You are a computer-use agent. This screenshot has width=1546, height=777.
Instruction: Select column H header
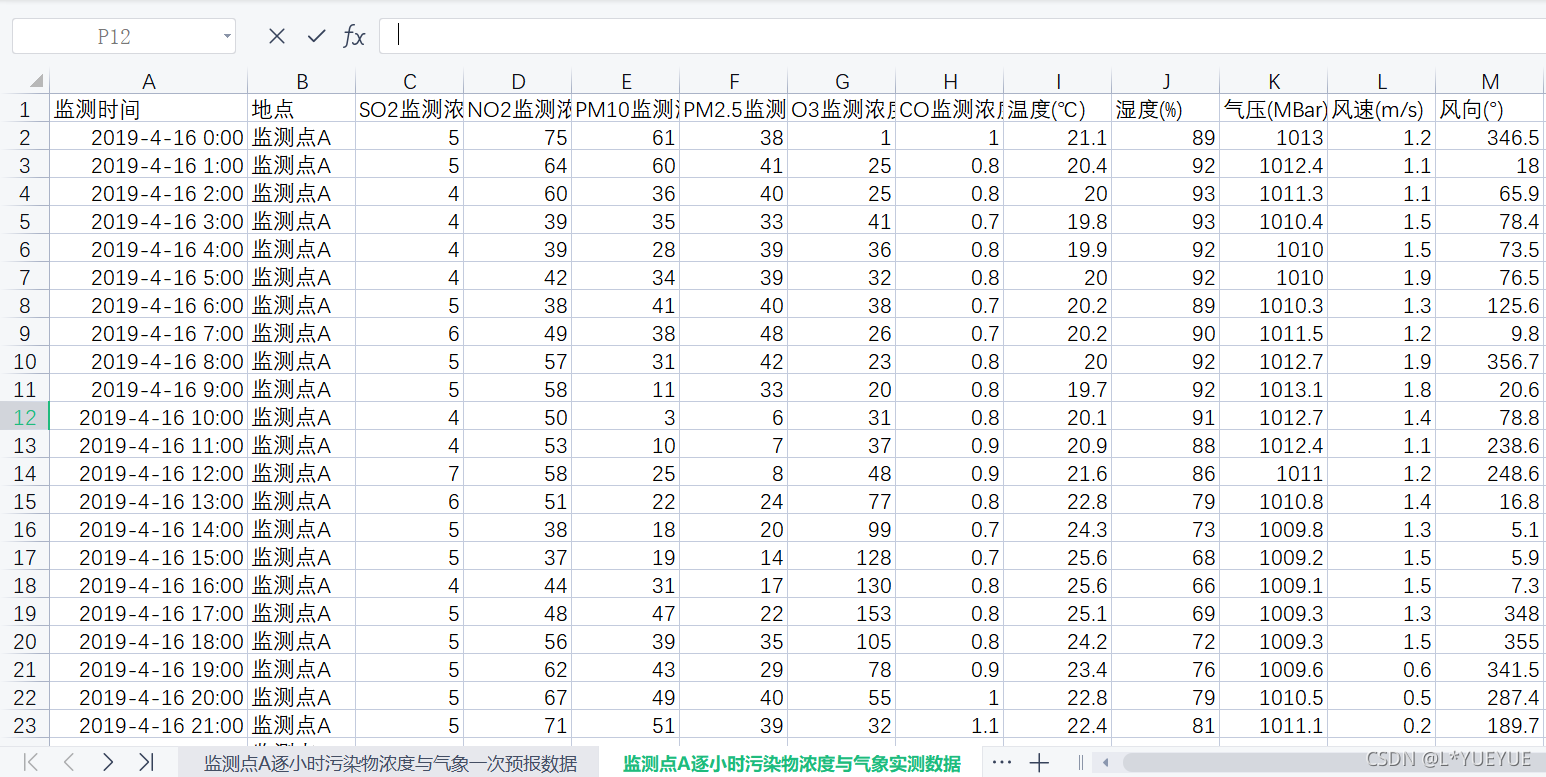(x=950, y=82)
